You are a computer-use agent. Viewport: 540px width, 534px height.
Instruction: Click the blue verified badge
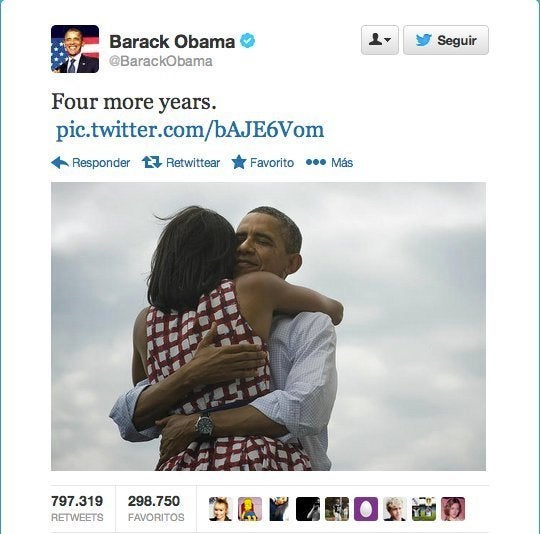tap(248, 41)
